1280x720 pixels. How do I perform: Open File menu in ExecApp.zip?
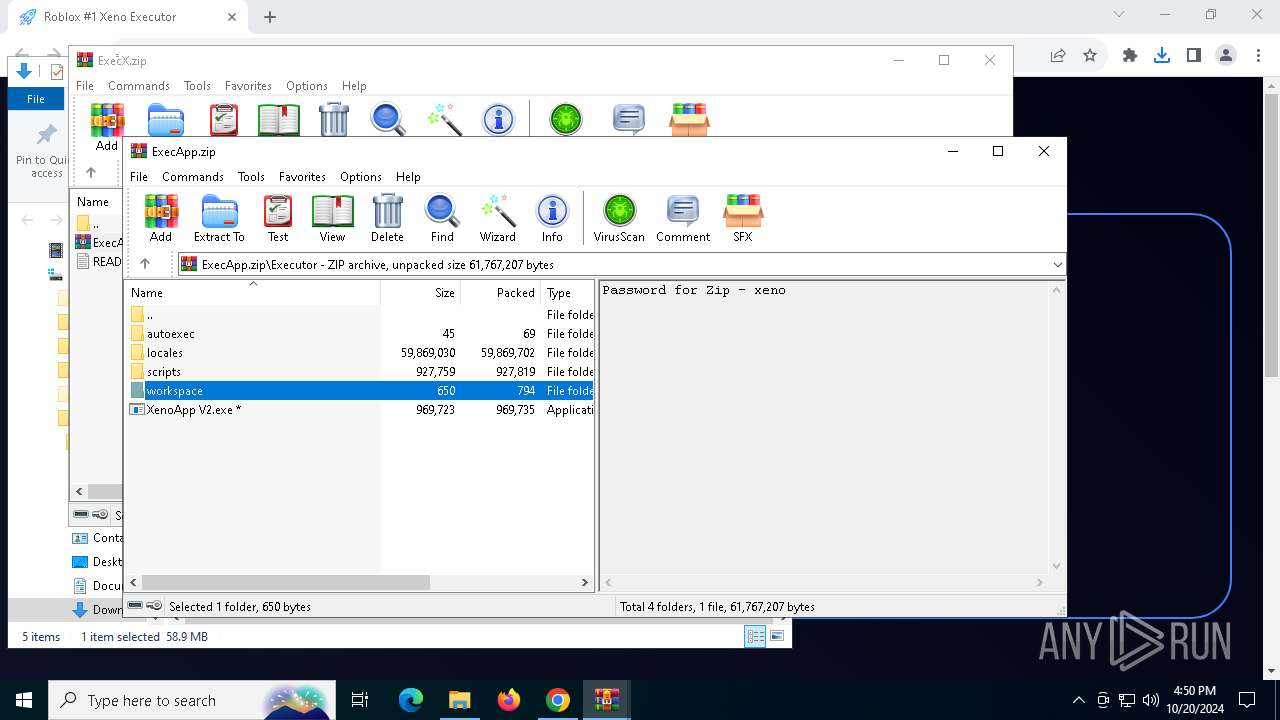[139, 176]
